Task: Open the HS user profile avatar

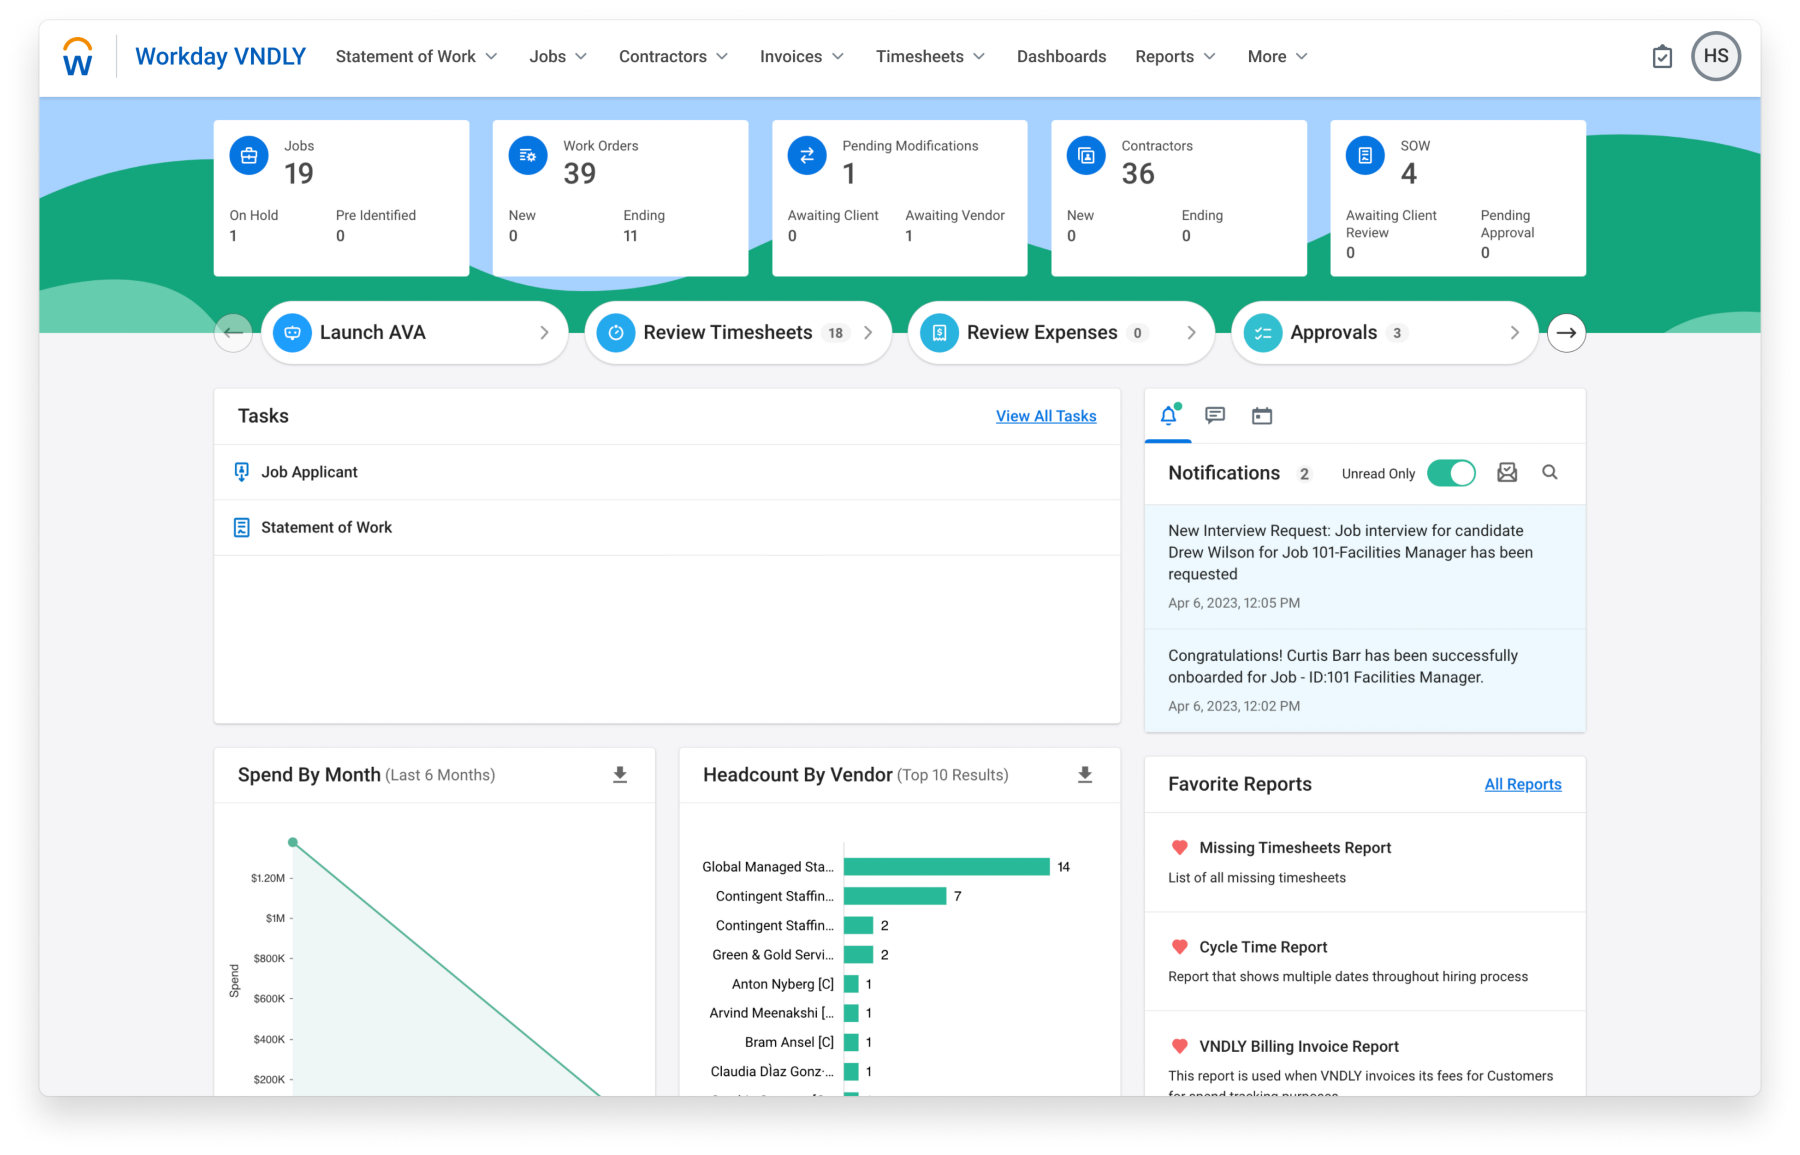Action: (1716, 57)
